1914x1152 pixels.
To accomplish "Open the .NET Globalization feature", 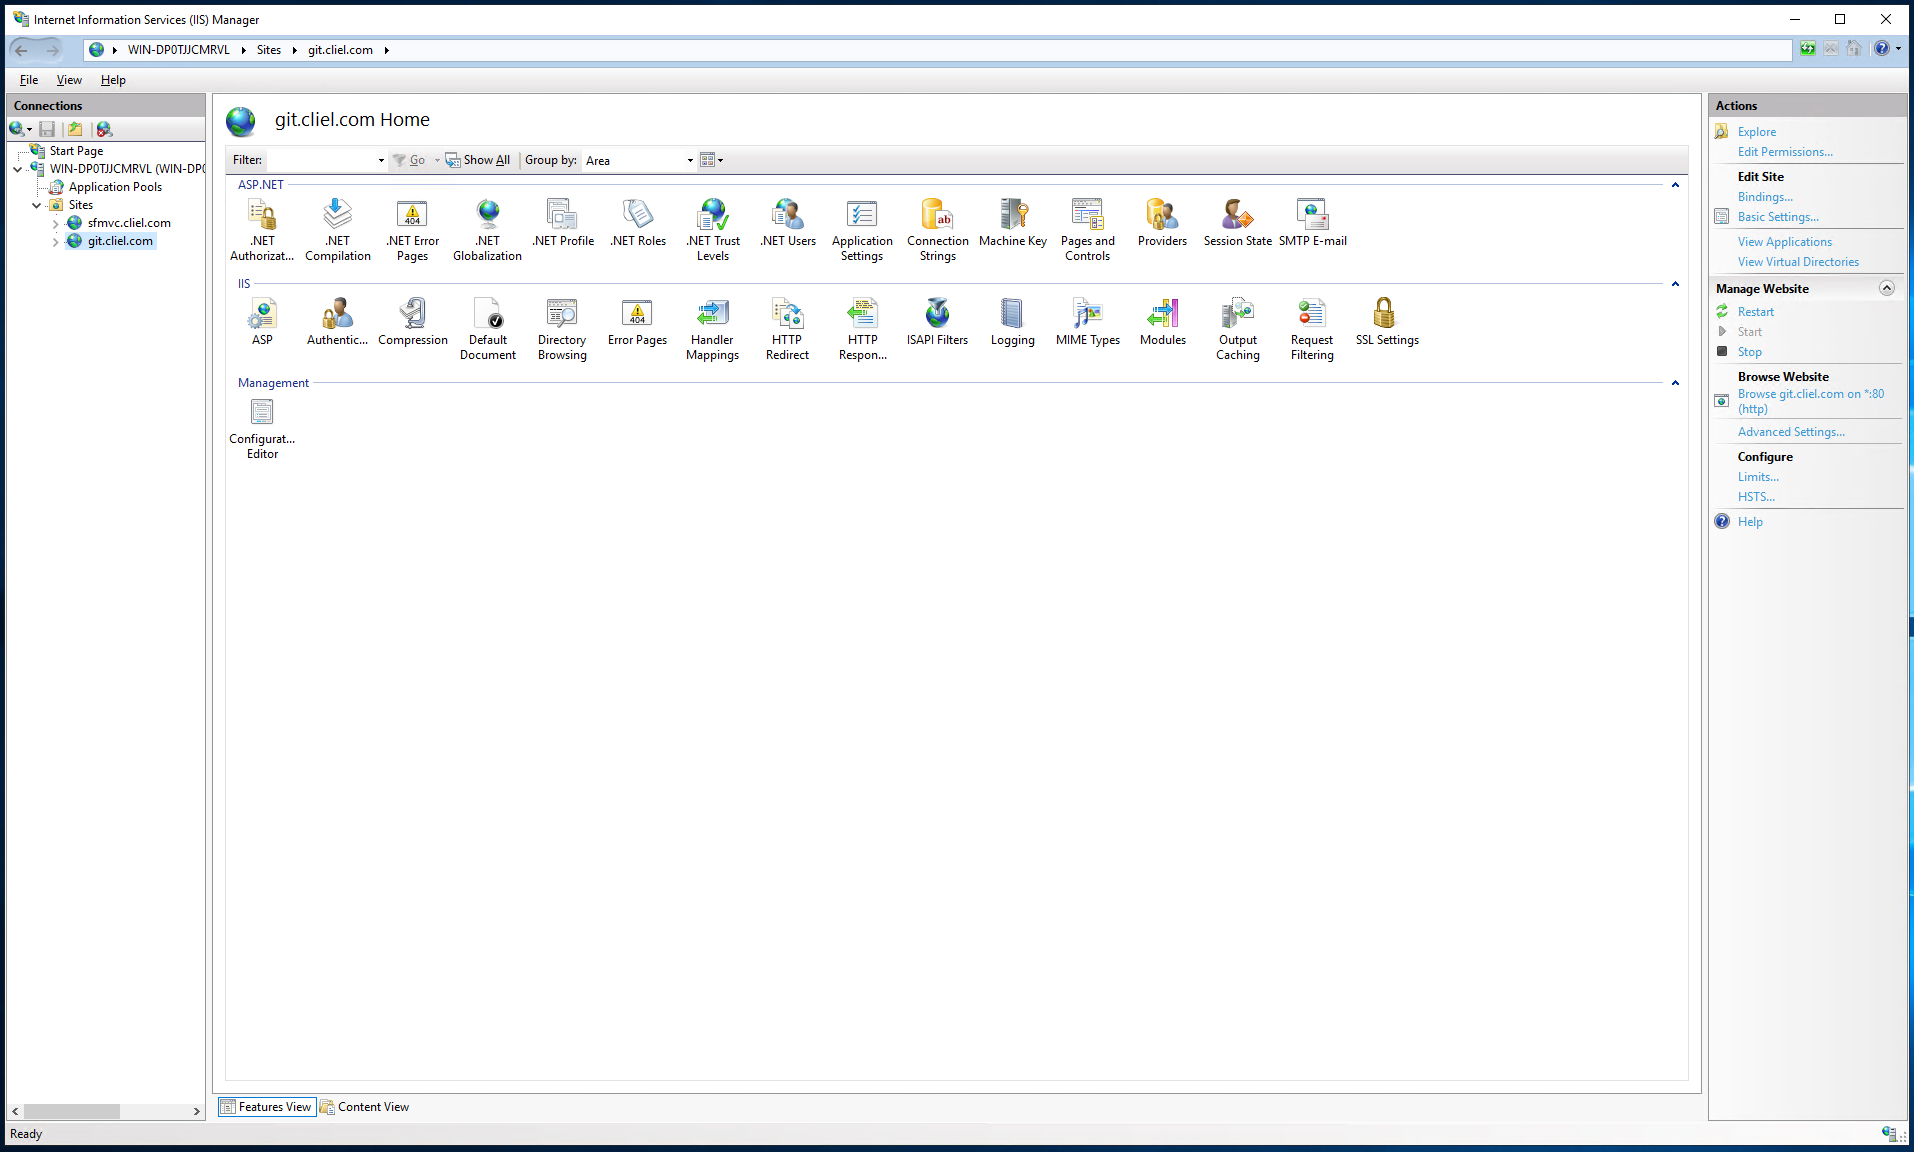I will [x=487, y=229].
